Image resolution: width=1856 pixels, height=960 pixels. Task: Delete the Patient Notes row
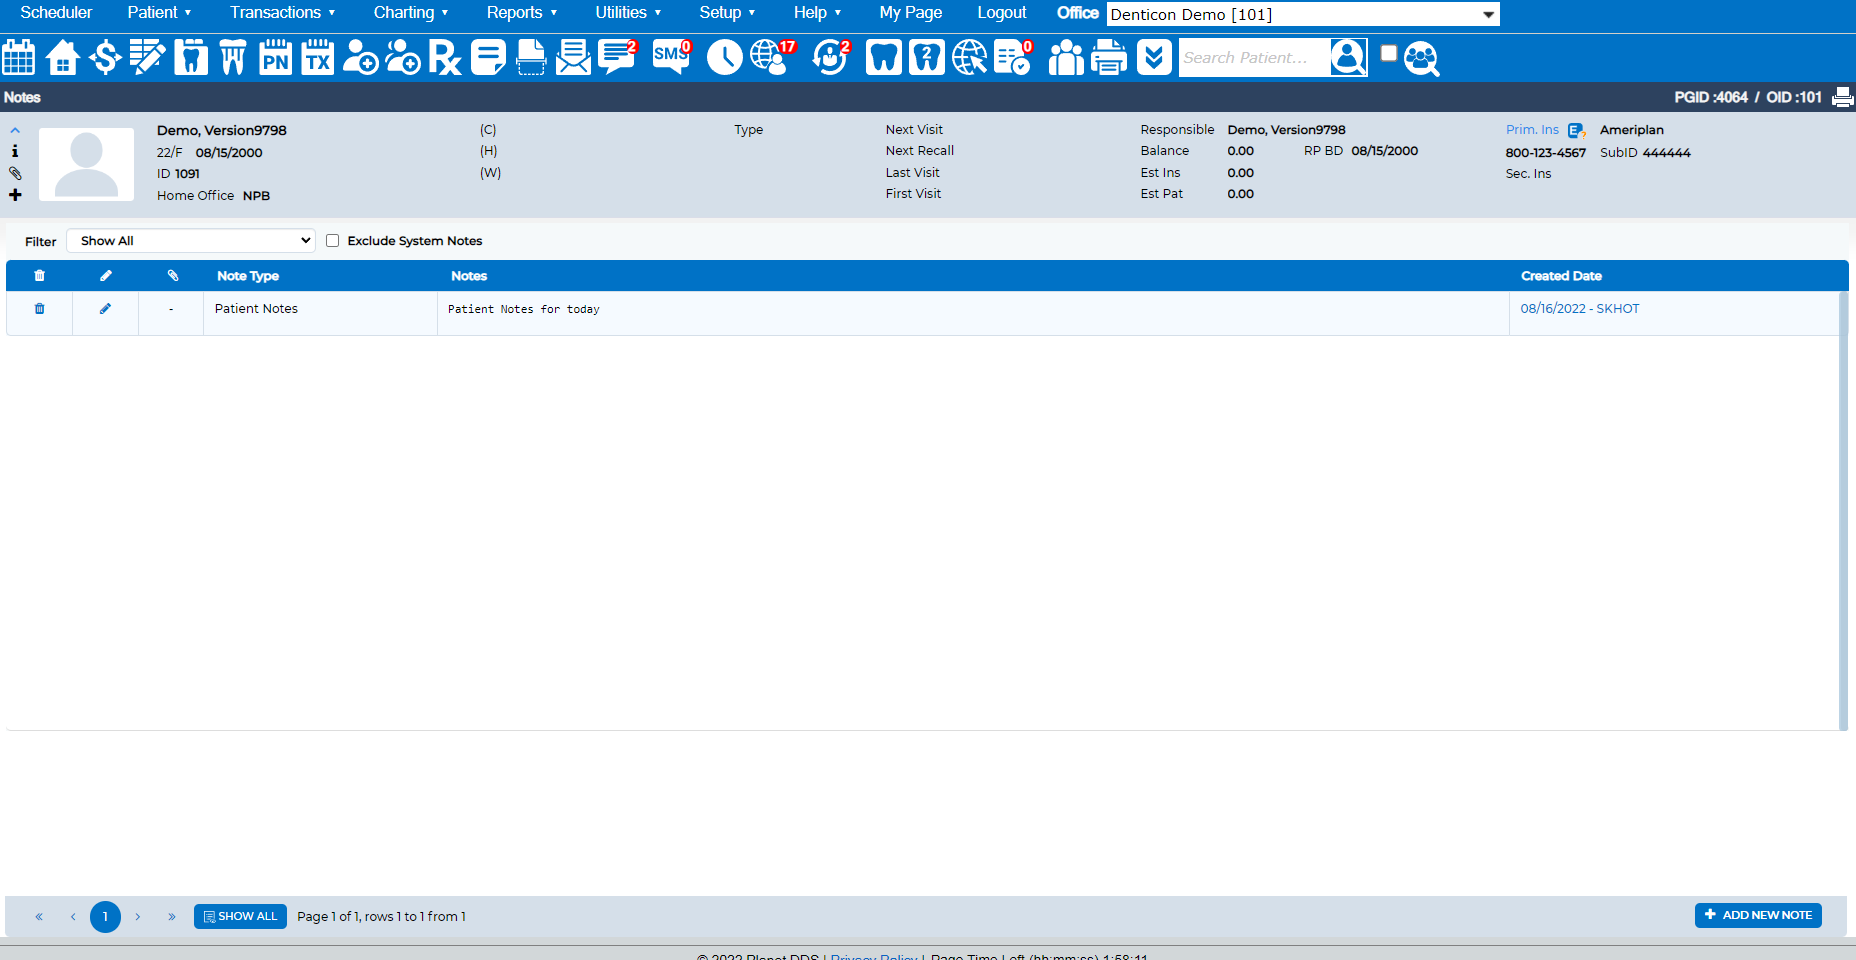(39, 308)
